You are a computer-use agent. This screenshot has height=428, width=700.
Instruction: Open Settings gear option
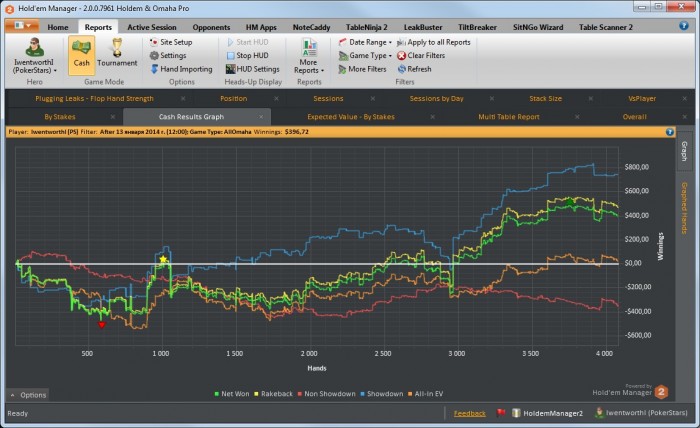pos(168,55)
